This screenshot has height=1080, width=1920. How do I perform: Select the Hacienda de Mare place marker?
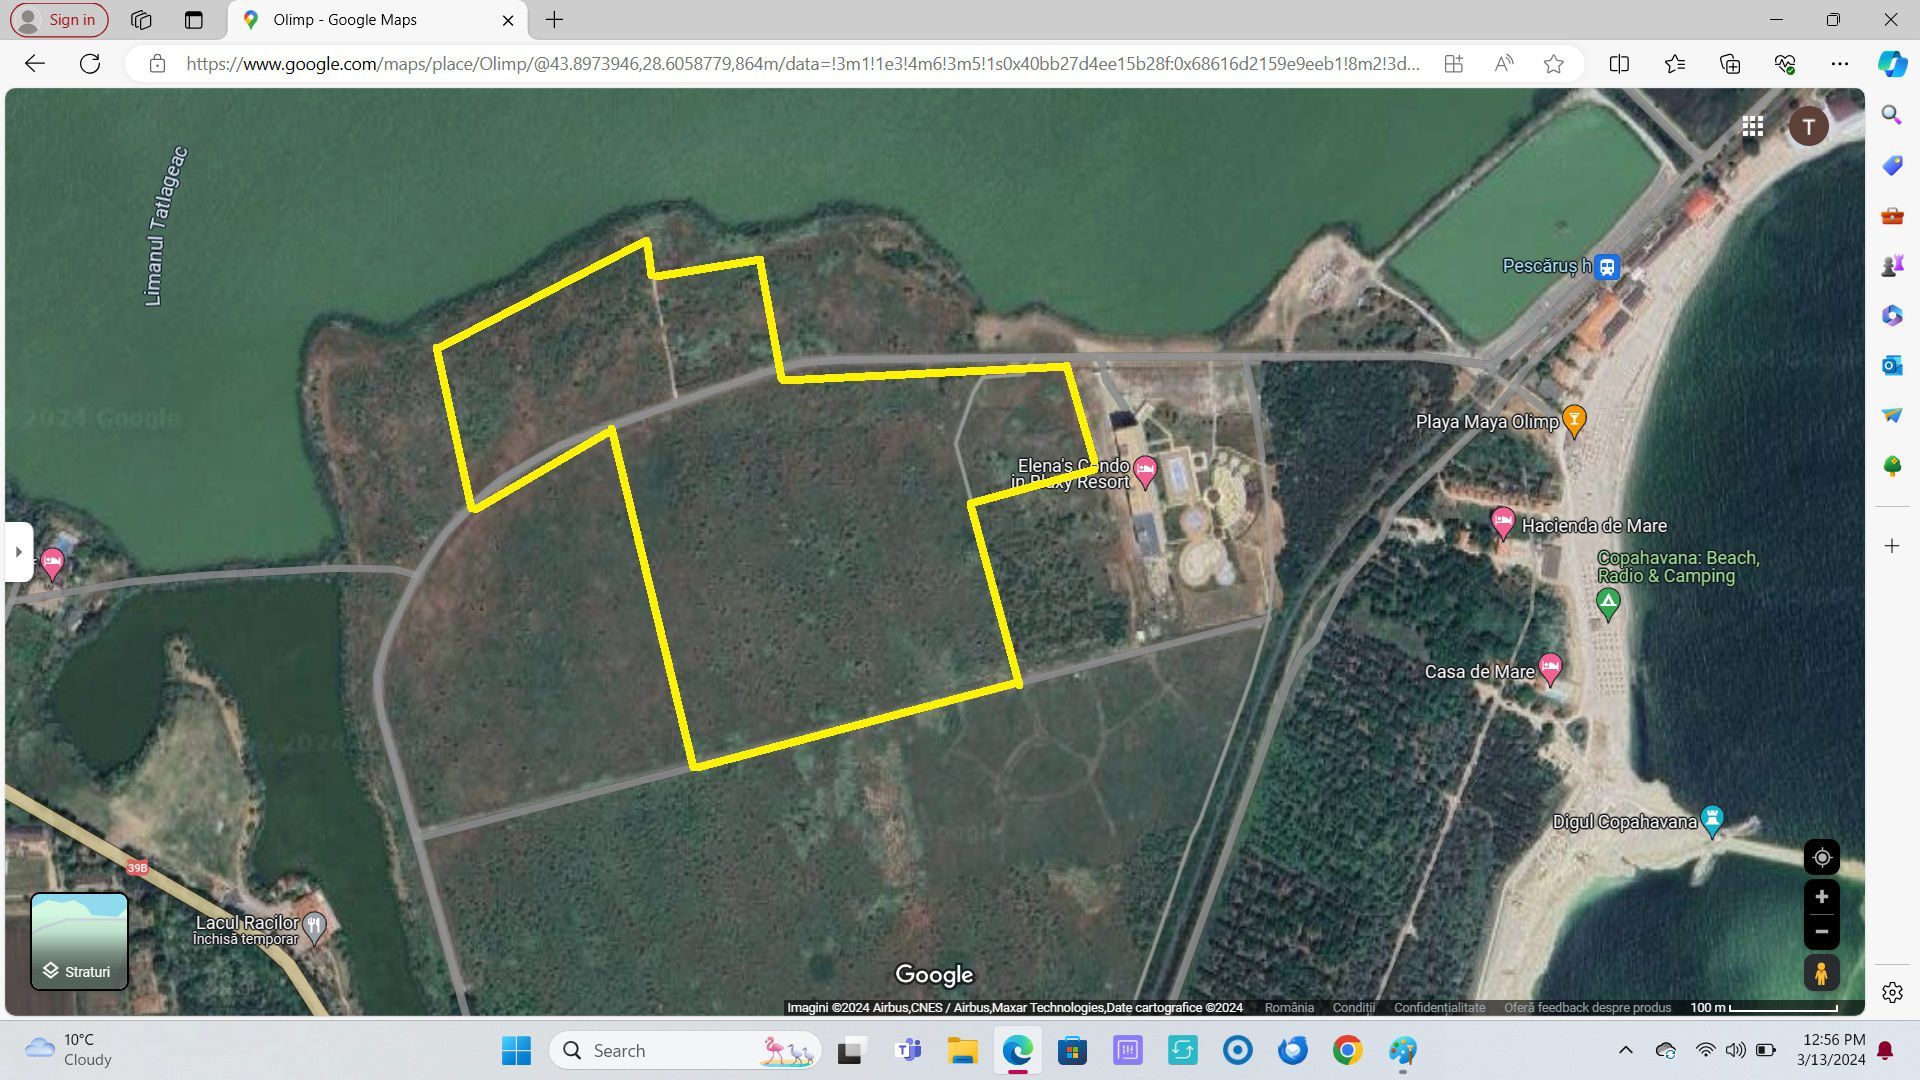coord(1504,525)
